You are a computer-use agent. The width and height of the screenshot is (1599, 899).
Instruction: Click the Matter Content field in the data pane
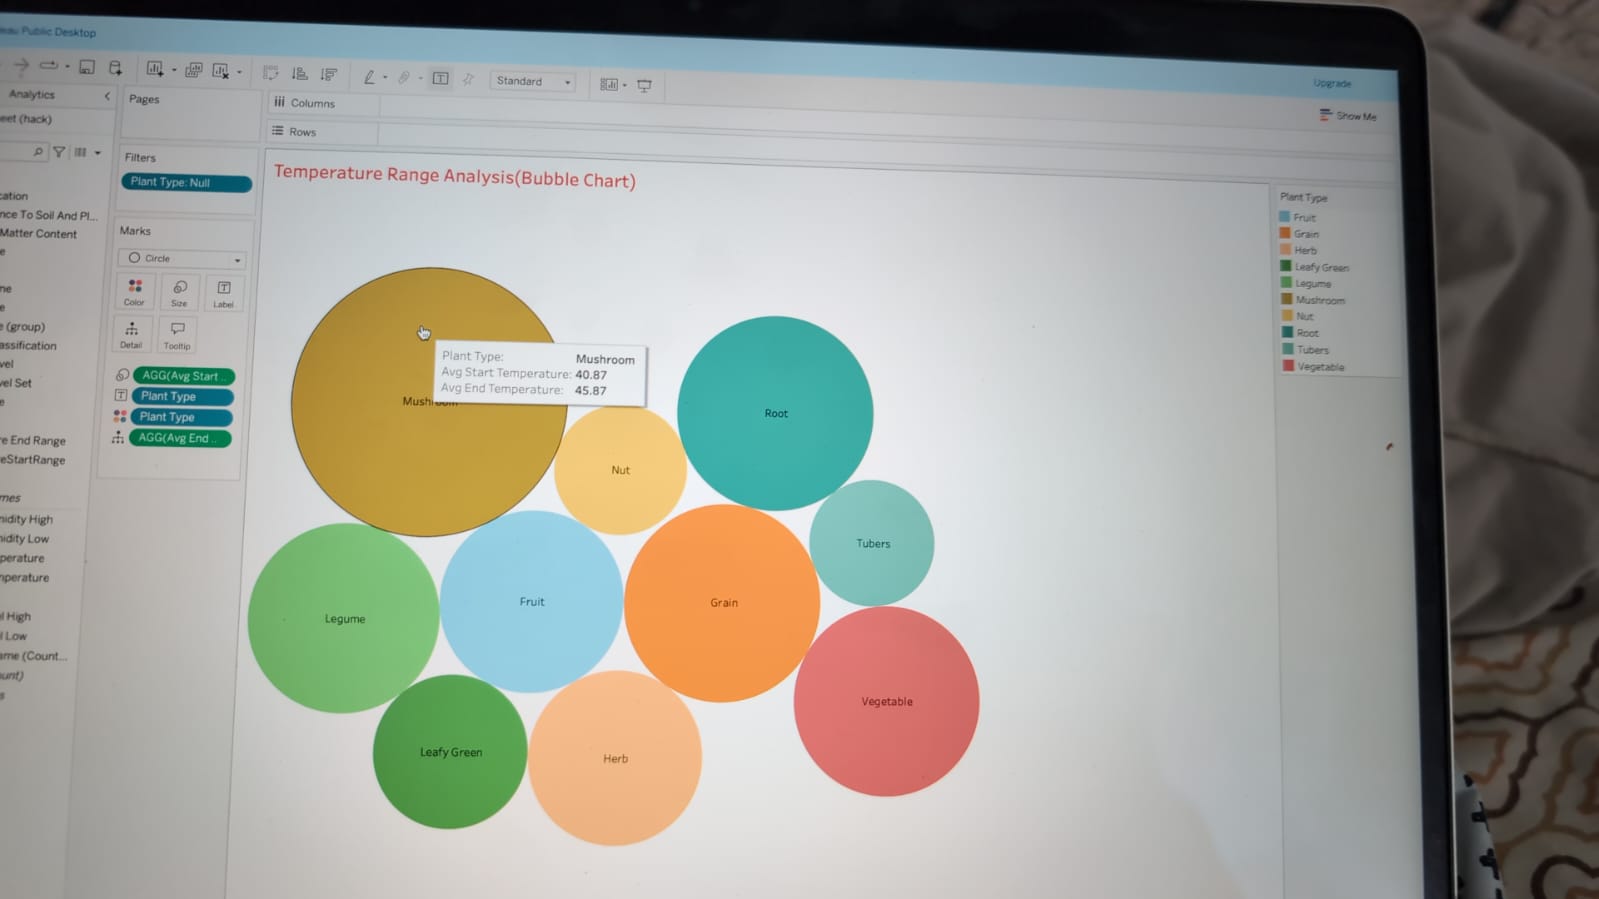38,233
